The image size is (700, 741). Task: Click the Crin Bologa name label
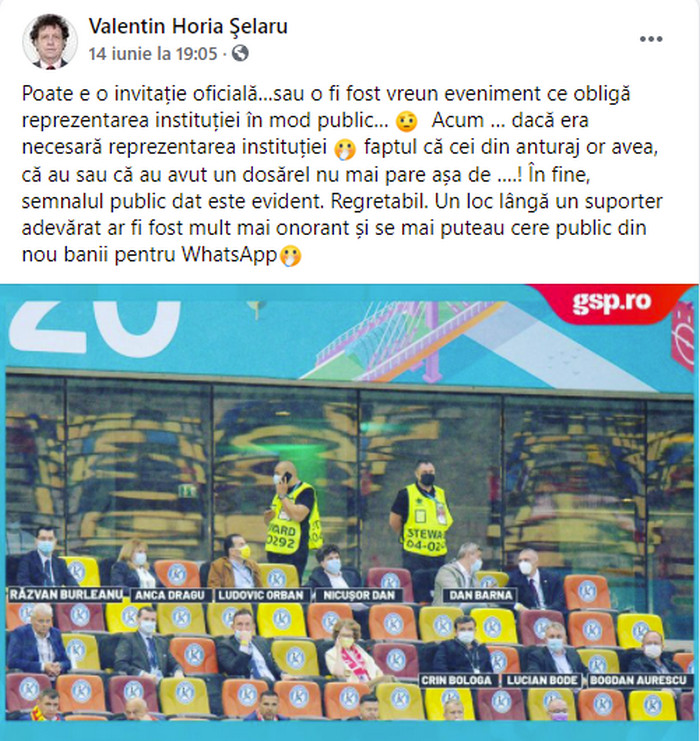(457, 680)
